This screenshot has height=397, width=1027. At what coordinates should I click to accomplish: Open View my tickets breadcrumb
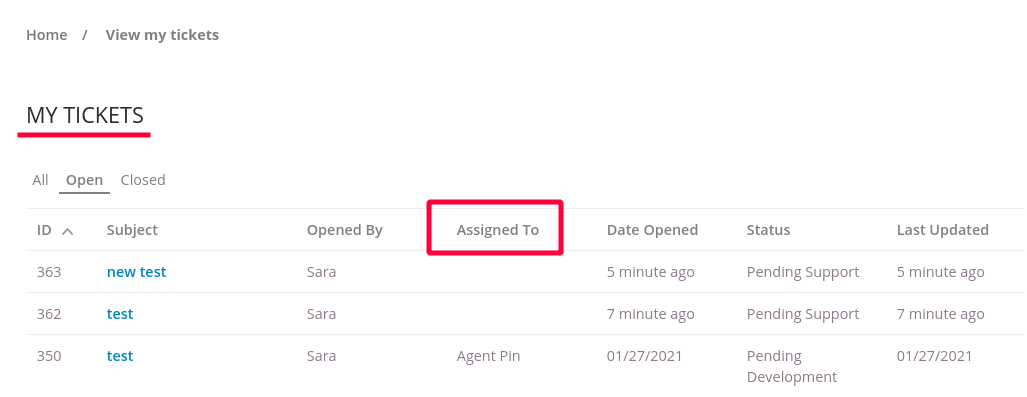(x=162, y=35)
